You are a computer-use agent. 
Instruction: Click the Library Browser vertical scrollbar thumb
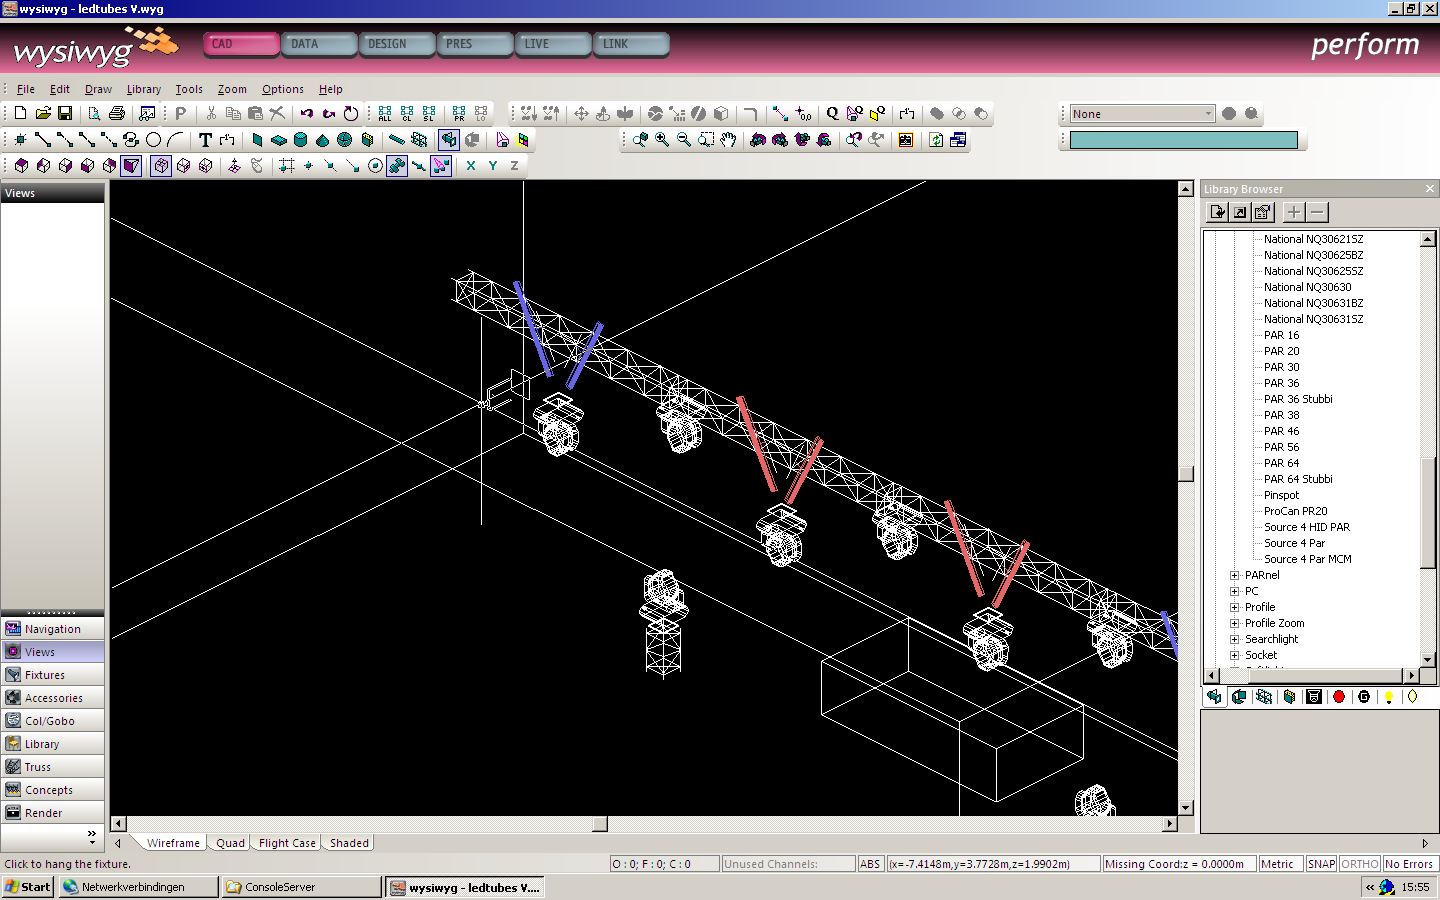tap(1428, 512)
